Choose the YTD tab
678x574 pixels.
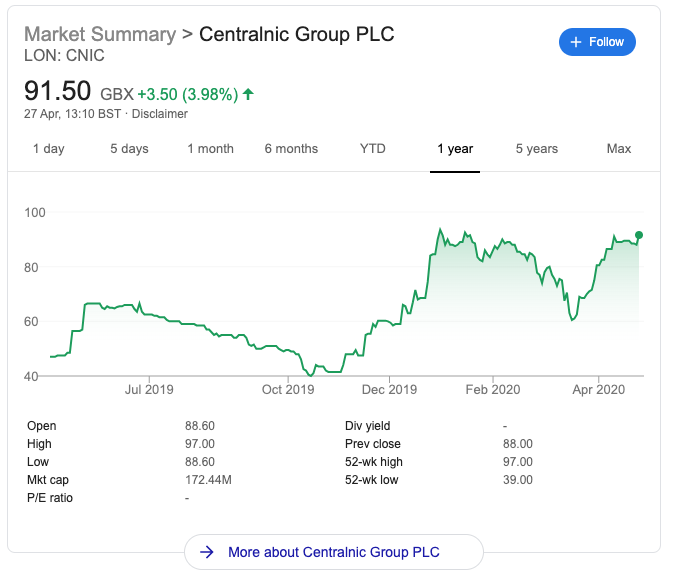[373, 149]
